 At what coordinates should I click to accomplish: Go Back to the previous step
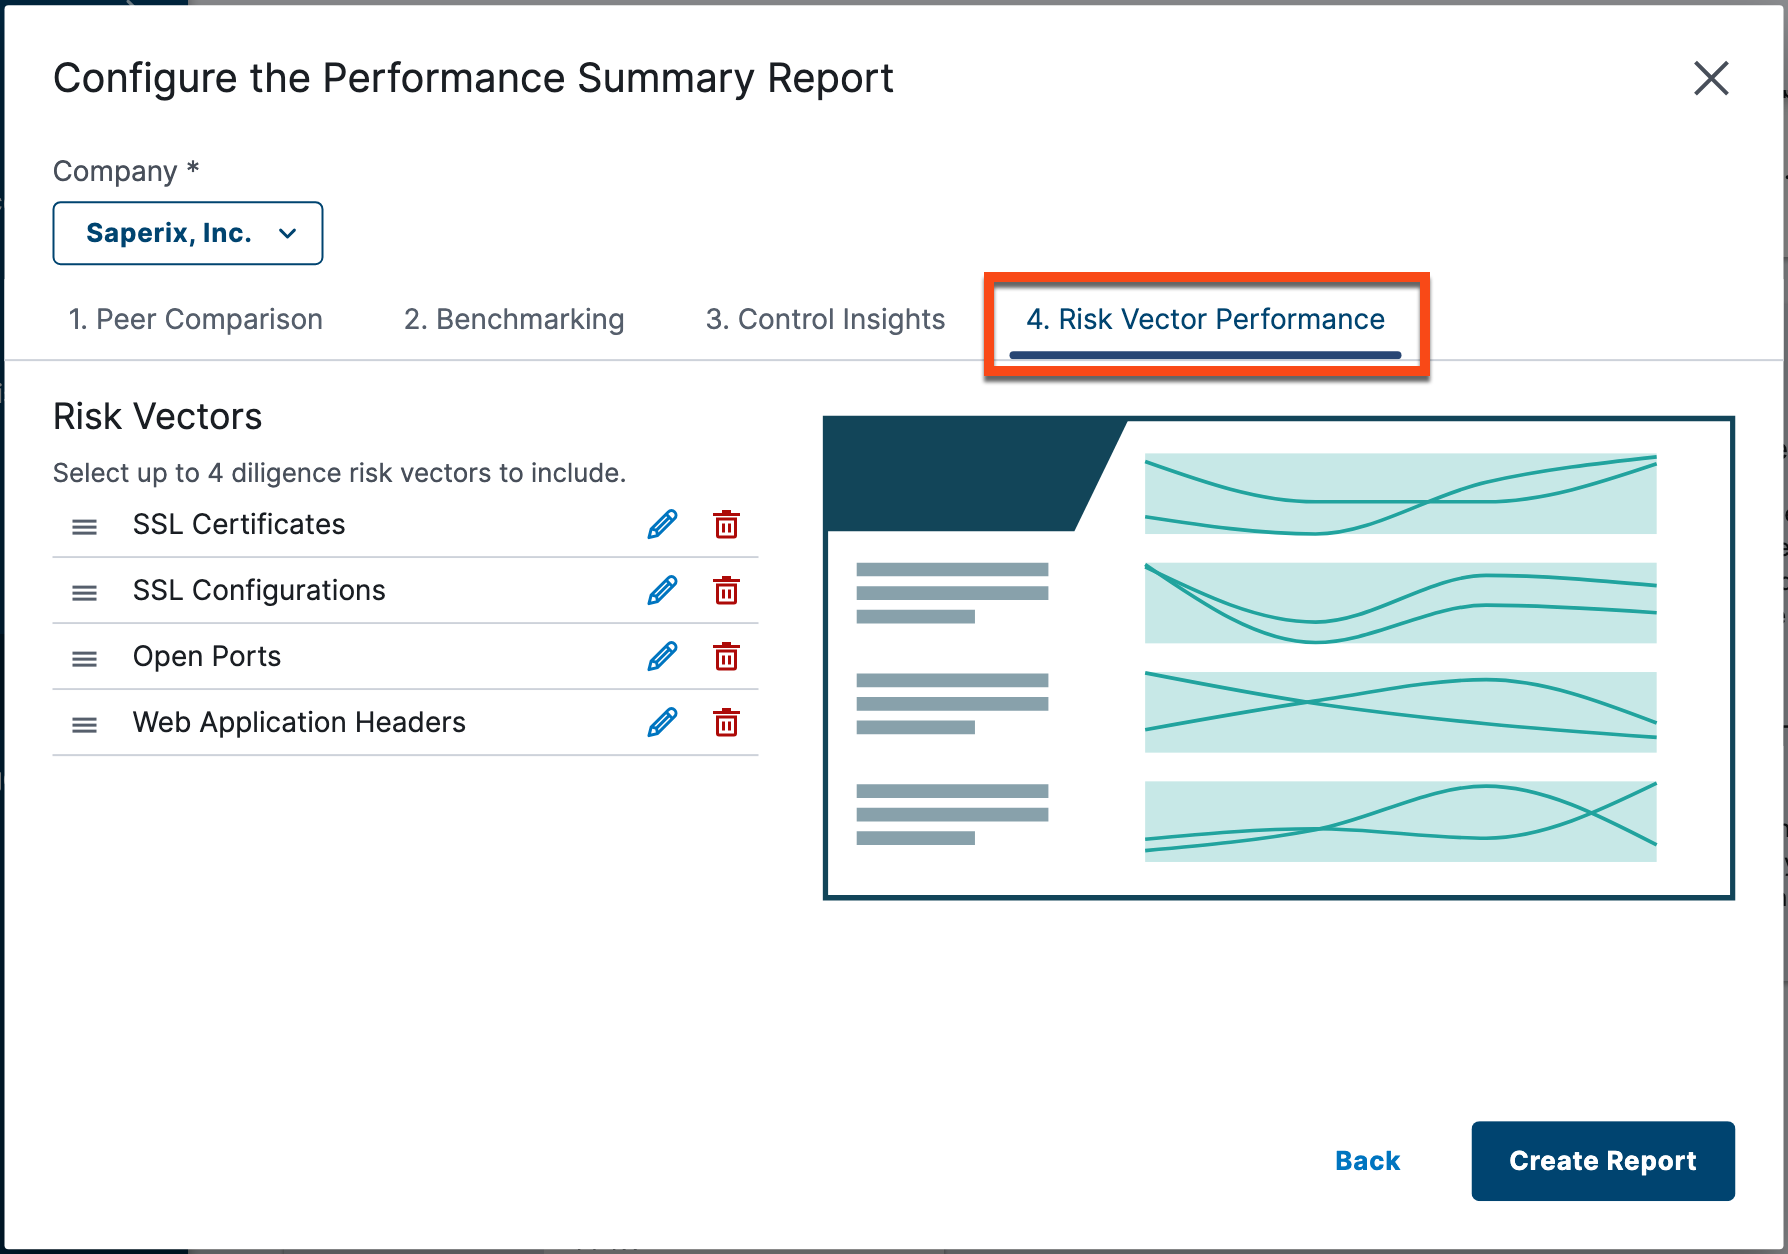1367,1161
